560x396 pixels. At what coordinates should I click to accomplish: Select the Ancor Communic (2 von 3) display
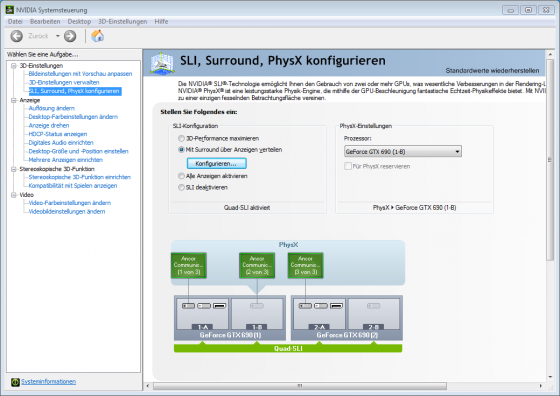[x=257, y=265]
